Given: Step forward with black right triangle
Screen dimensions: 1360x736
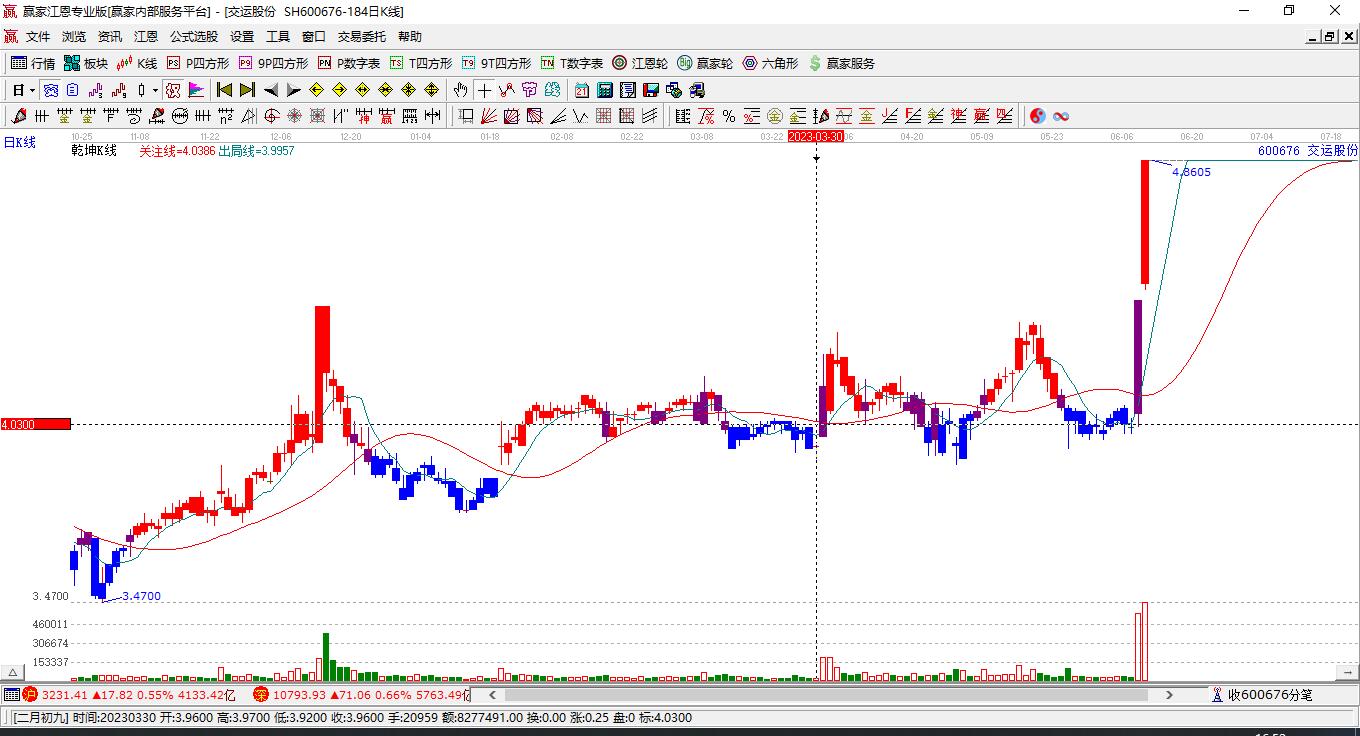Looking at the screenshot, I should (x=293, y=90).
